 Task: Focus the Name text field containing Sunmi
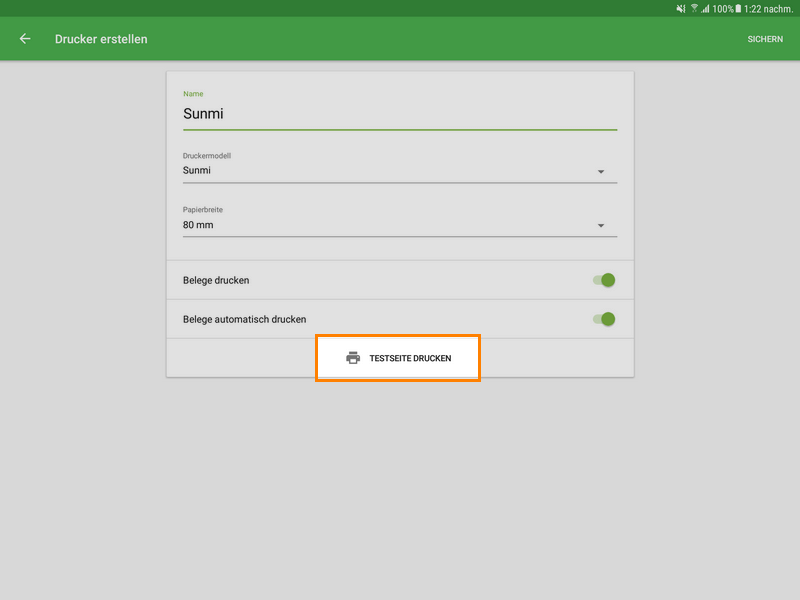tap(399, 114)
